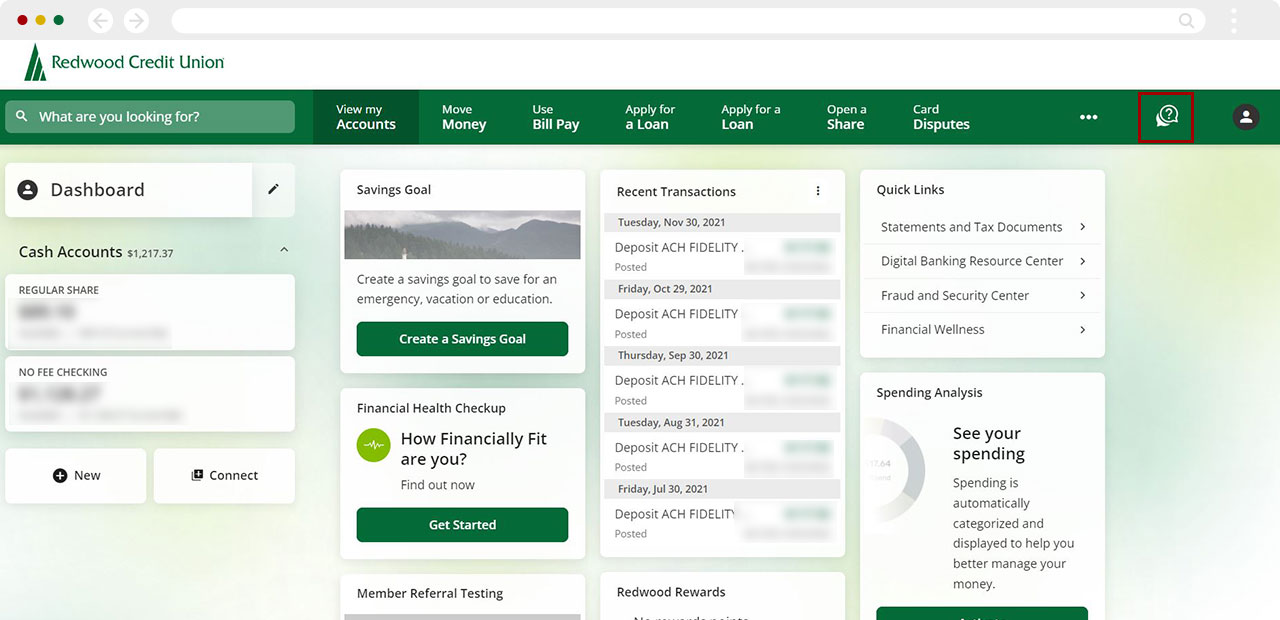Viewport: 1280px width, 620px height.
Task: Click the browser back arrow
Action: pyautogui.click(x=100, y=20)
